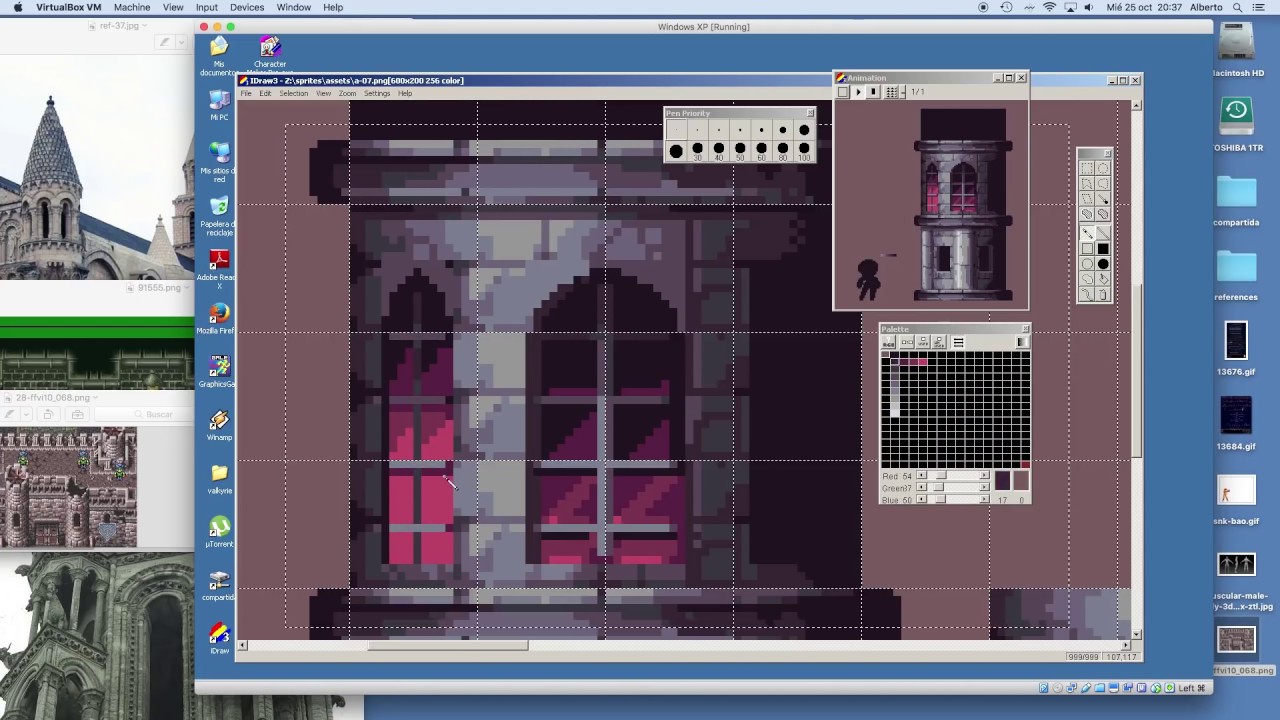1280x720 pixels.
Task: Open the Mozilla Firefox desktop icon
Action: (219, 319)
